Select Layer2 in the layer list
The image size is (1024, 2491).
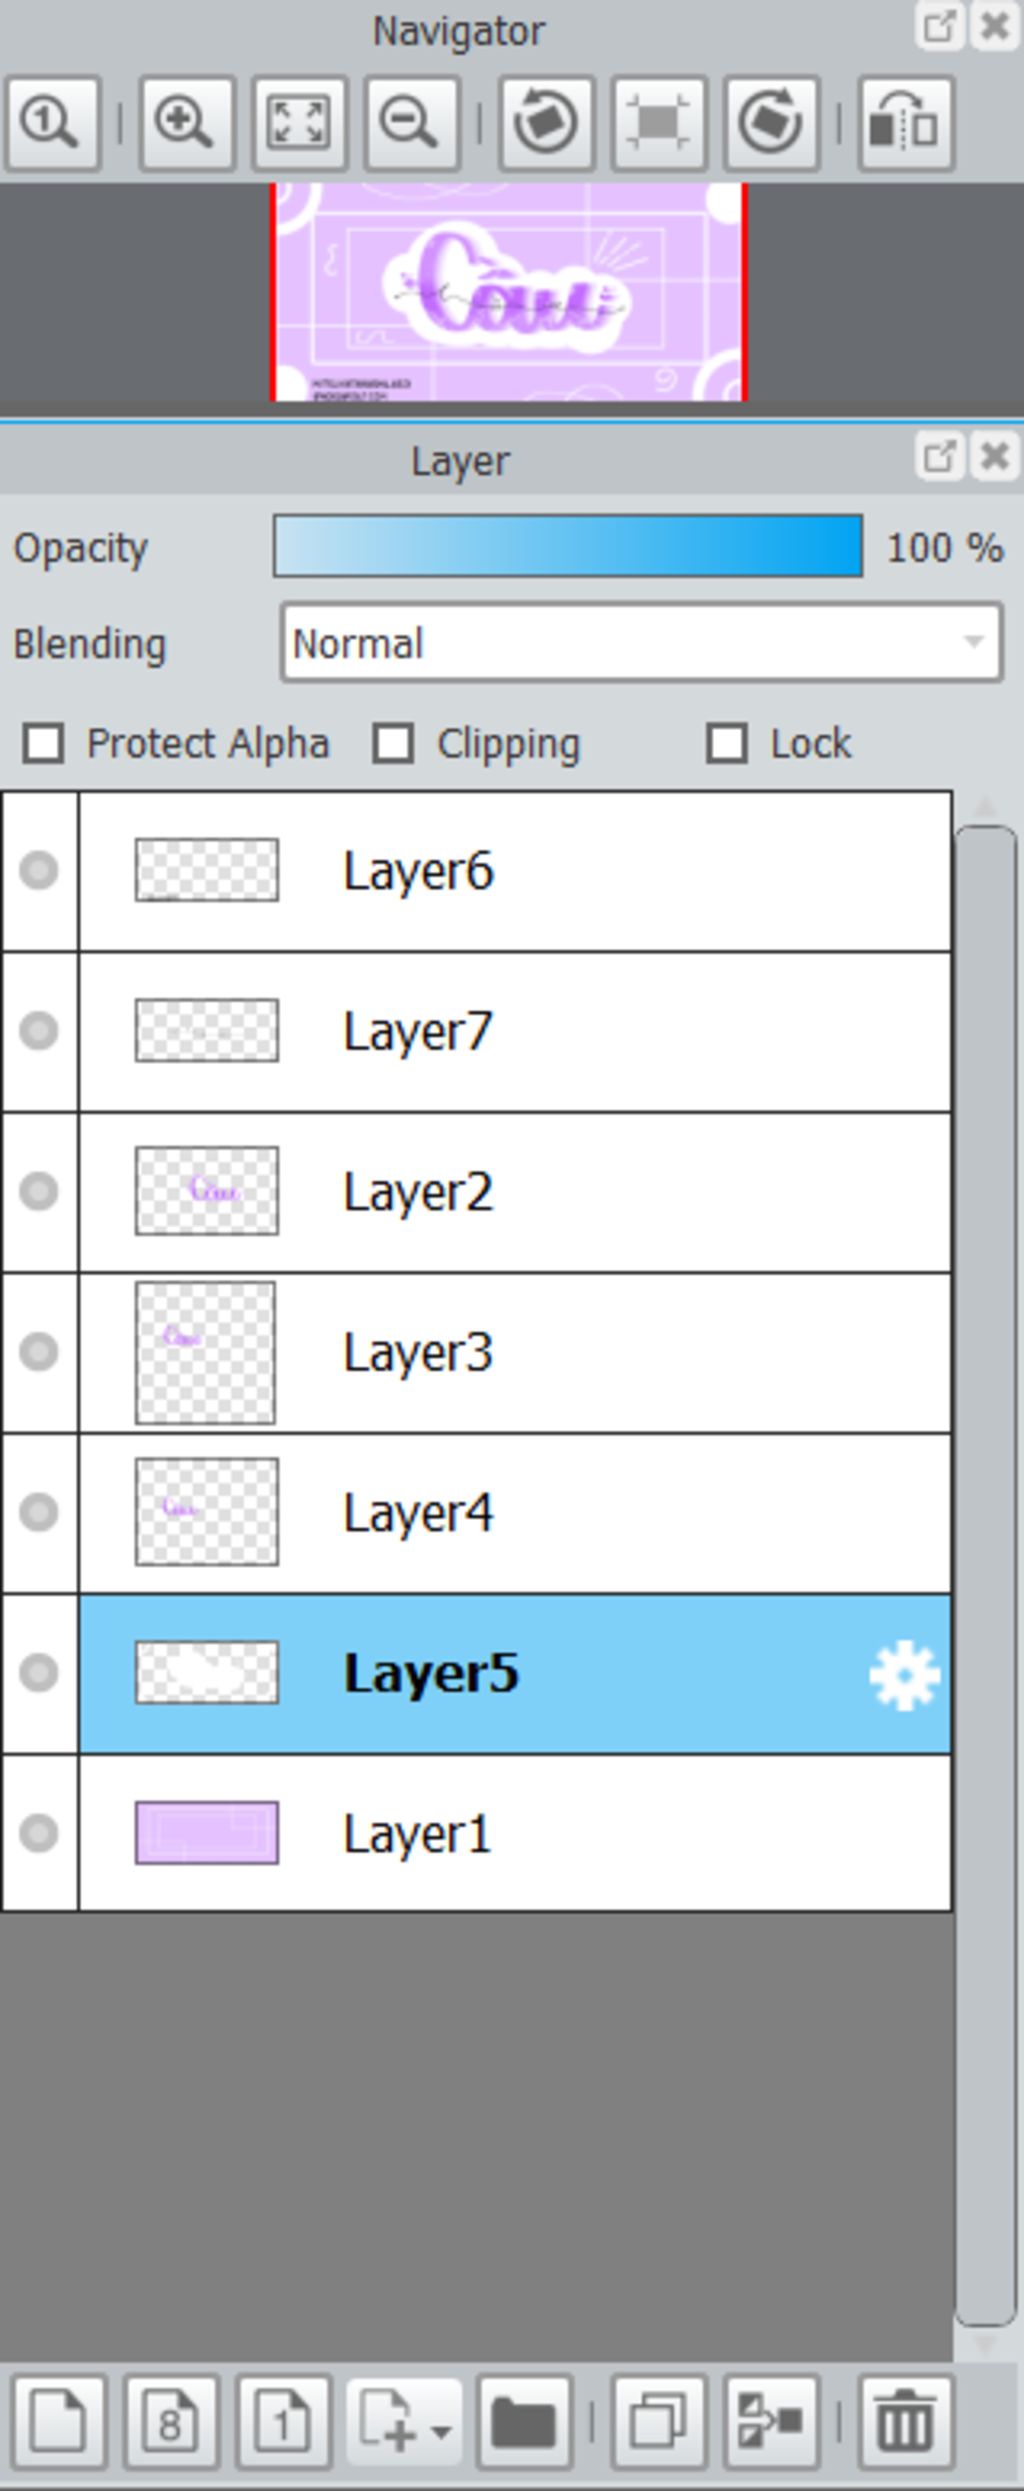coord(600,1191)
